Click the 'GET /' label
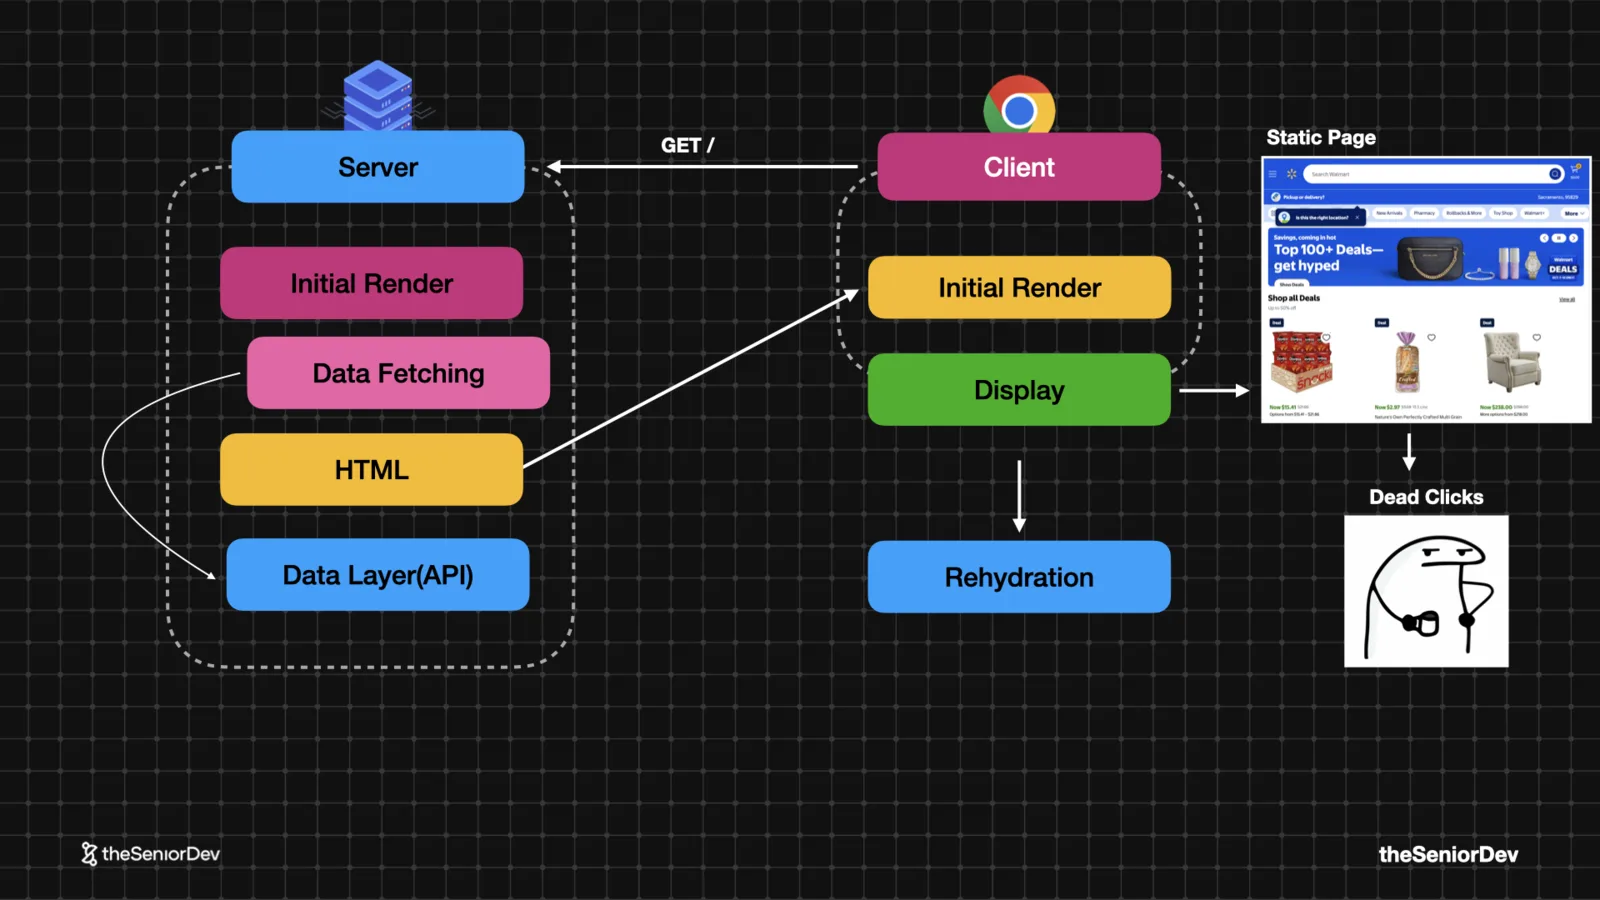Screen dimensions: 1600x900 point(688,145)
